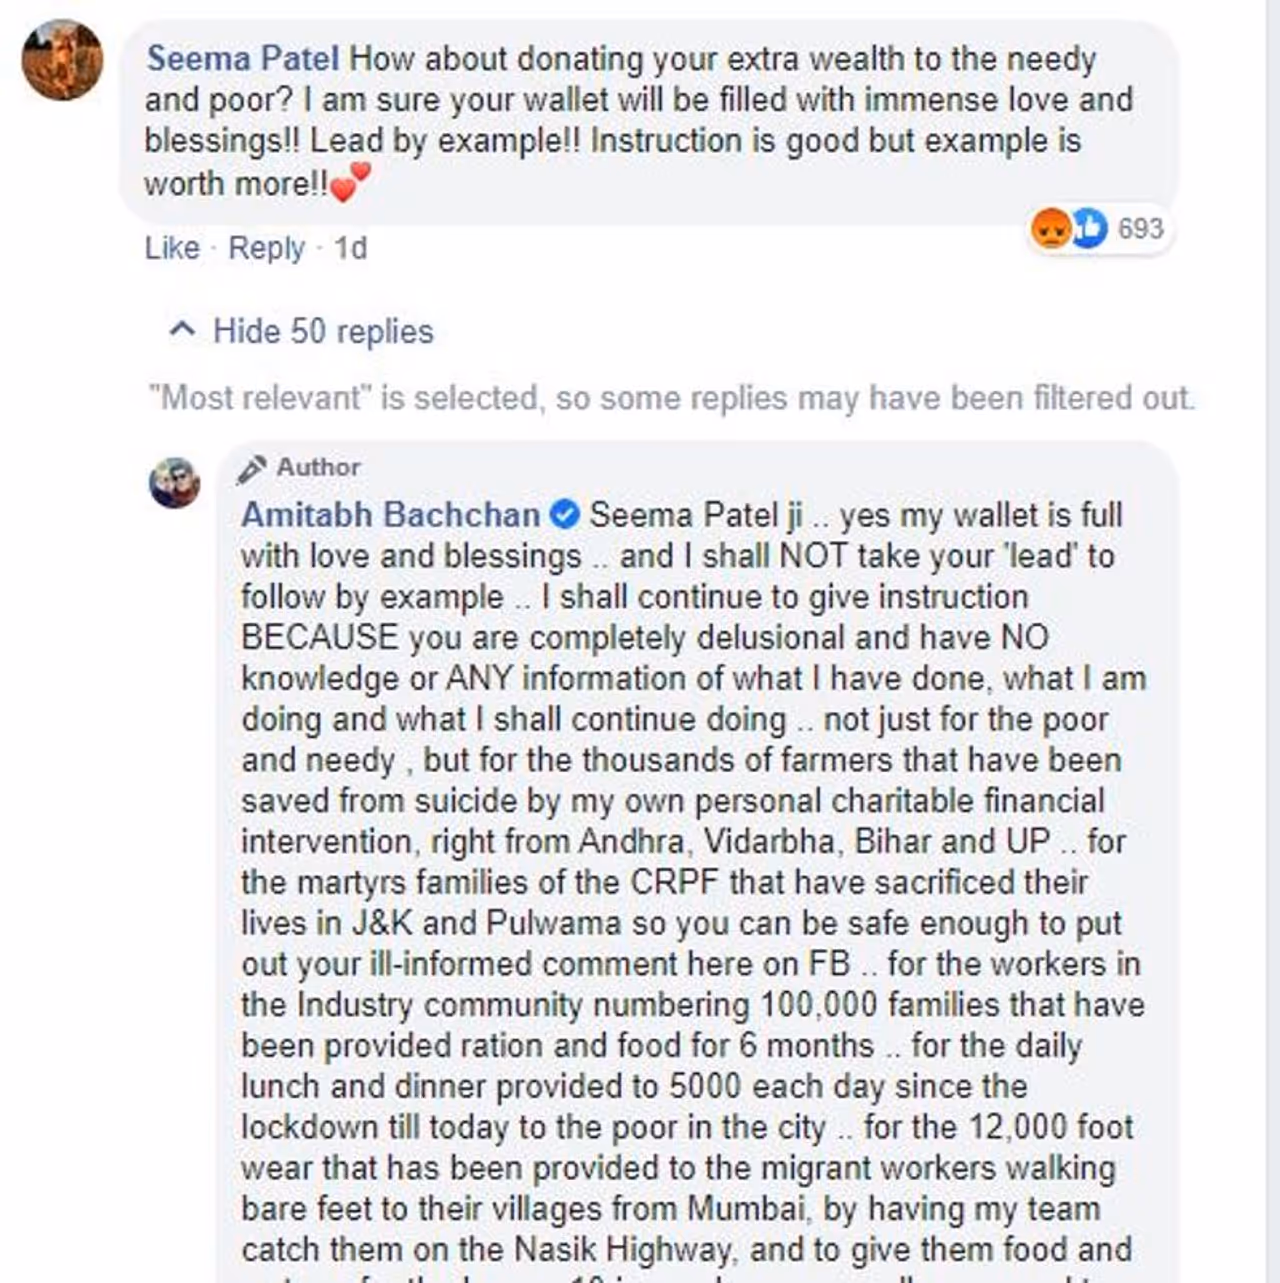Like Seema Patel's comment
Screen dimensions: 1280x1283
[172, 248]
